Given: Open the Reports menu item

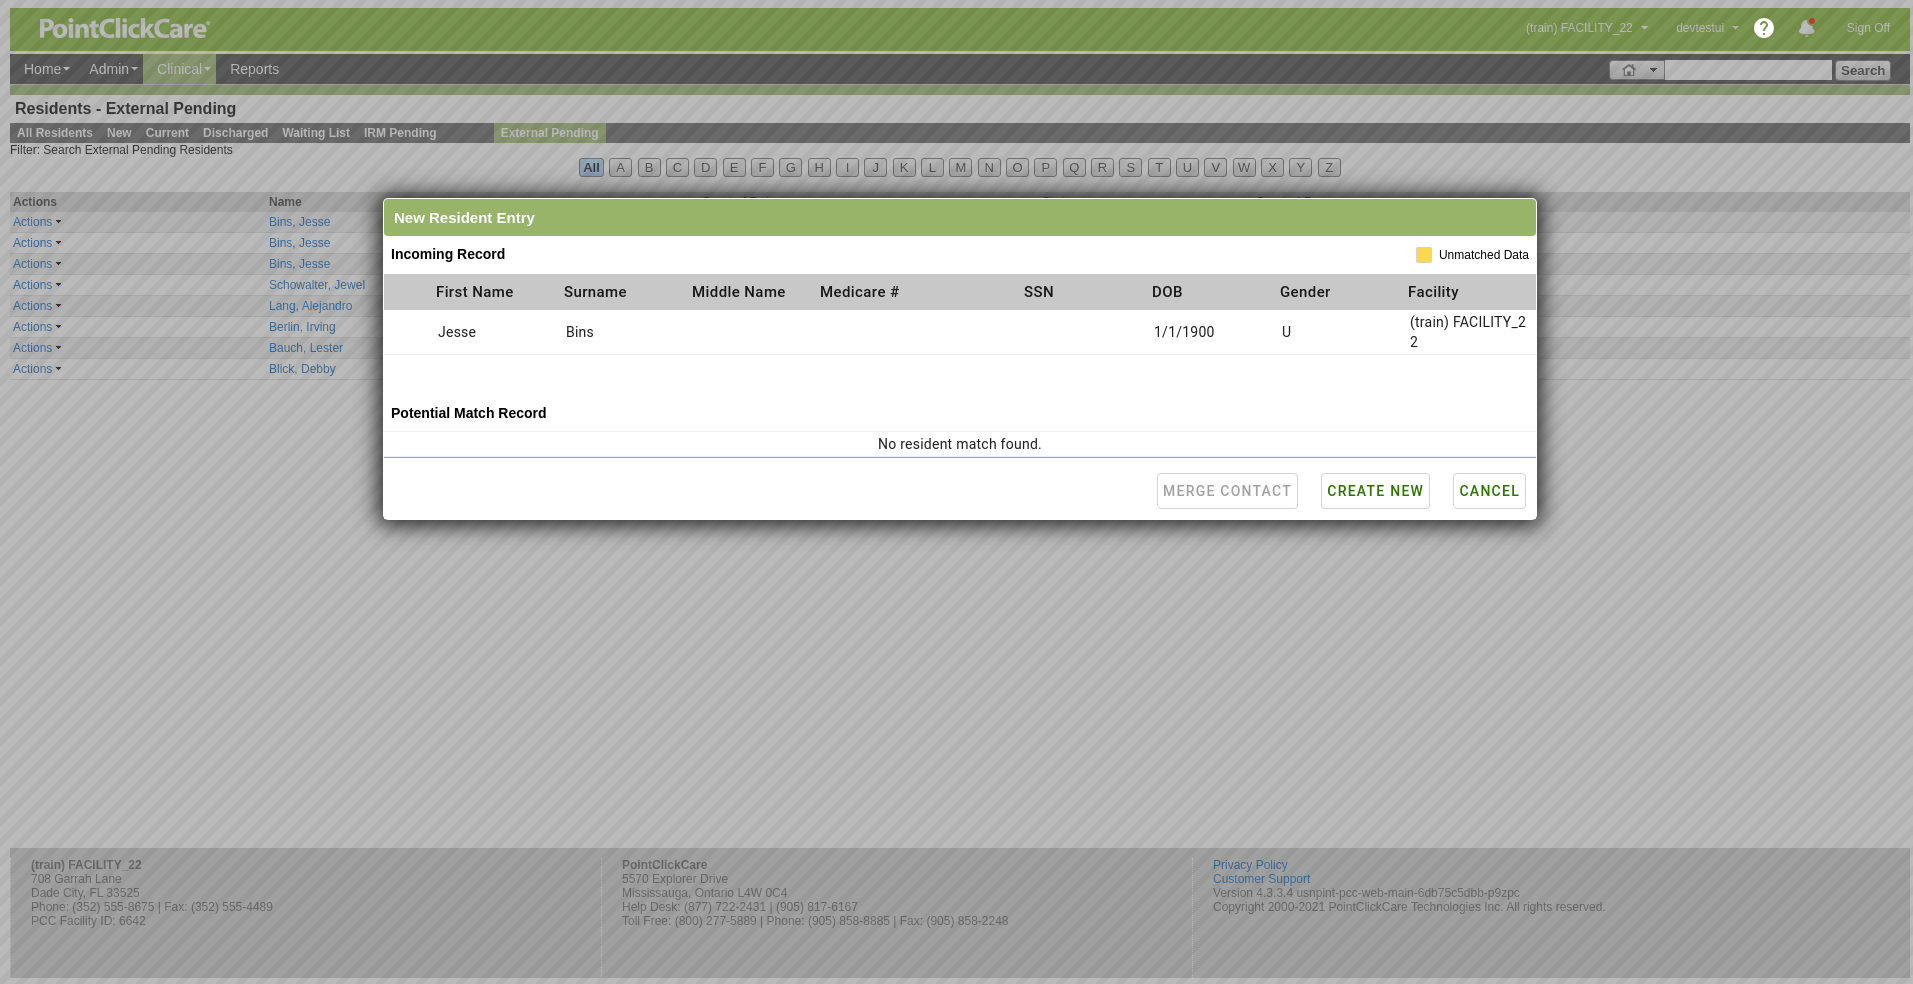Looking at the screenshot, I should coord(254,69).
